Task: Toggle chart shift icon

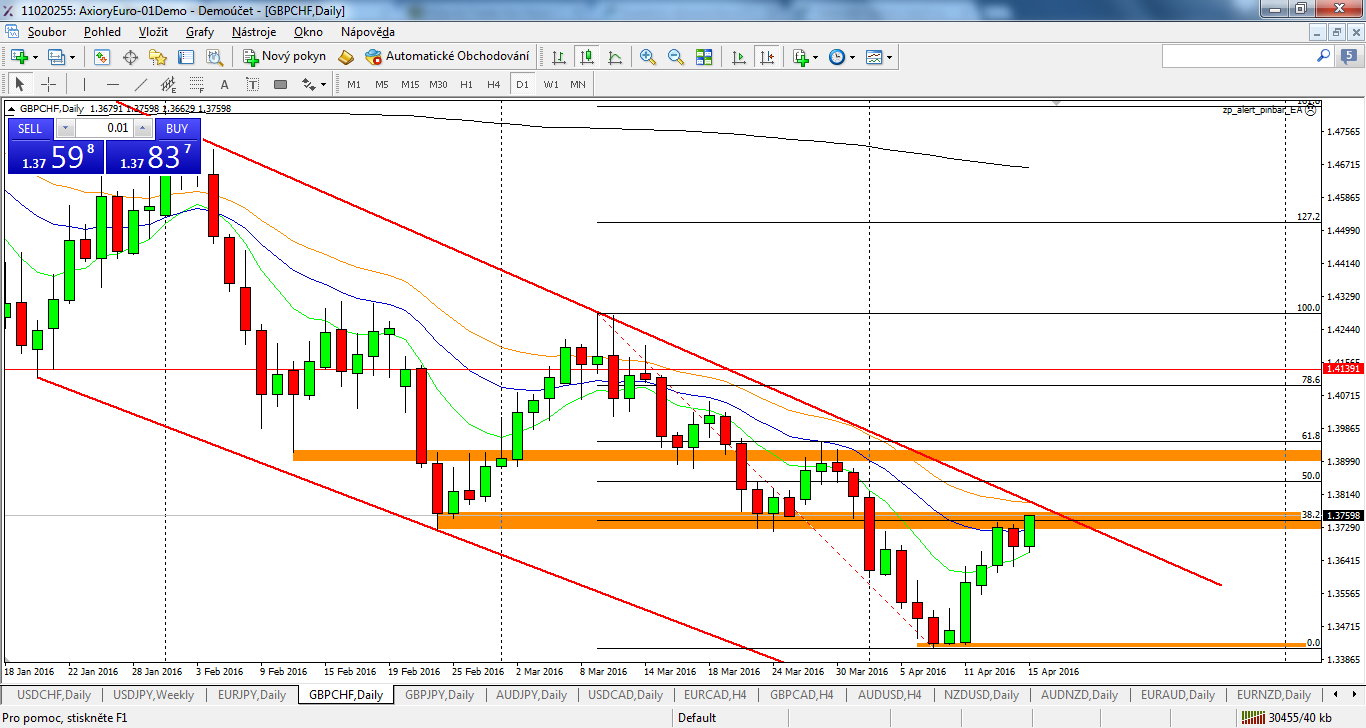Action: click(x=768, y=57)
